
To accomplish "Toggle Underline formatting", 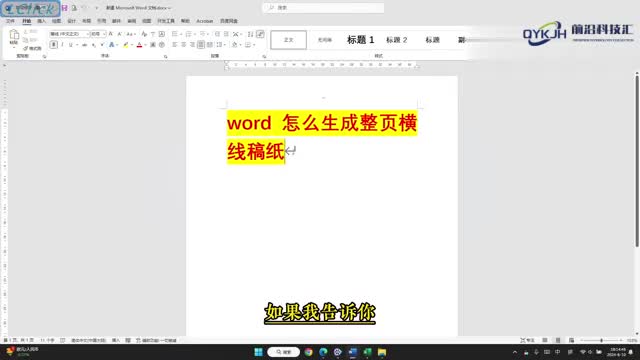I will click(x=71, y=44).
